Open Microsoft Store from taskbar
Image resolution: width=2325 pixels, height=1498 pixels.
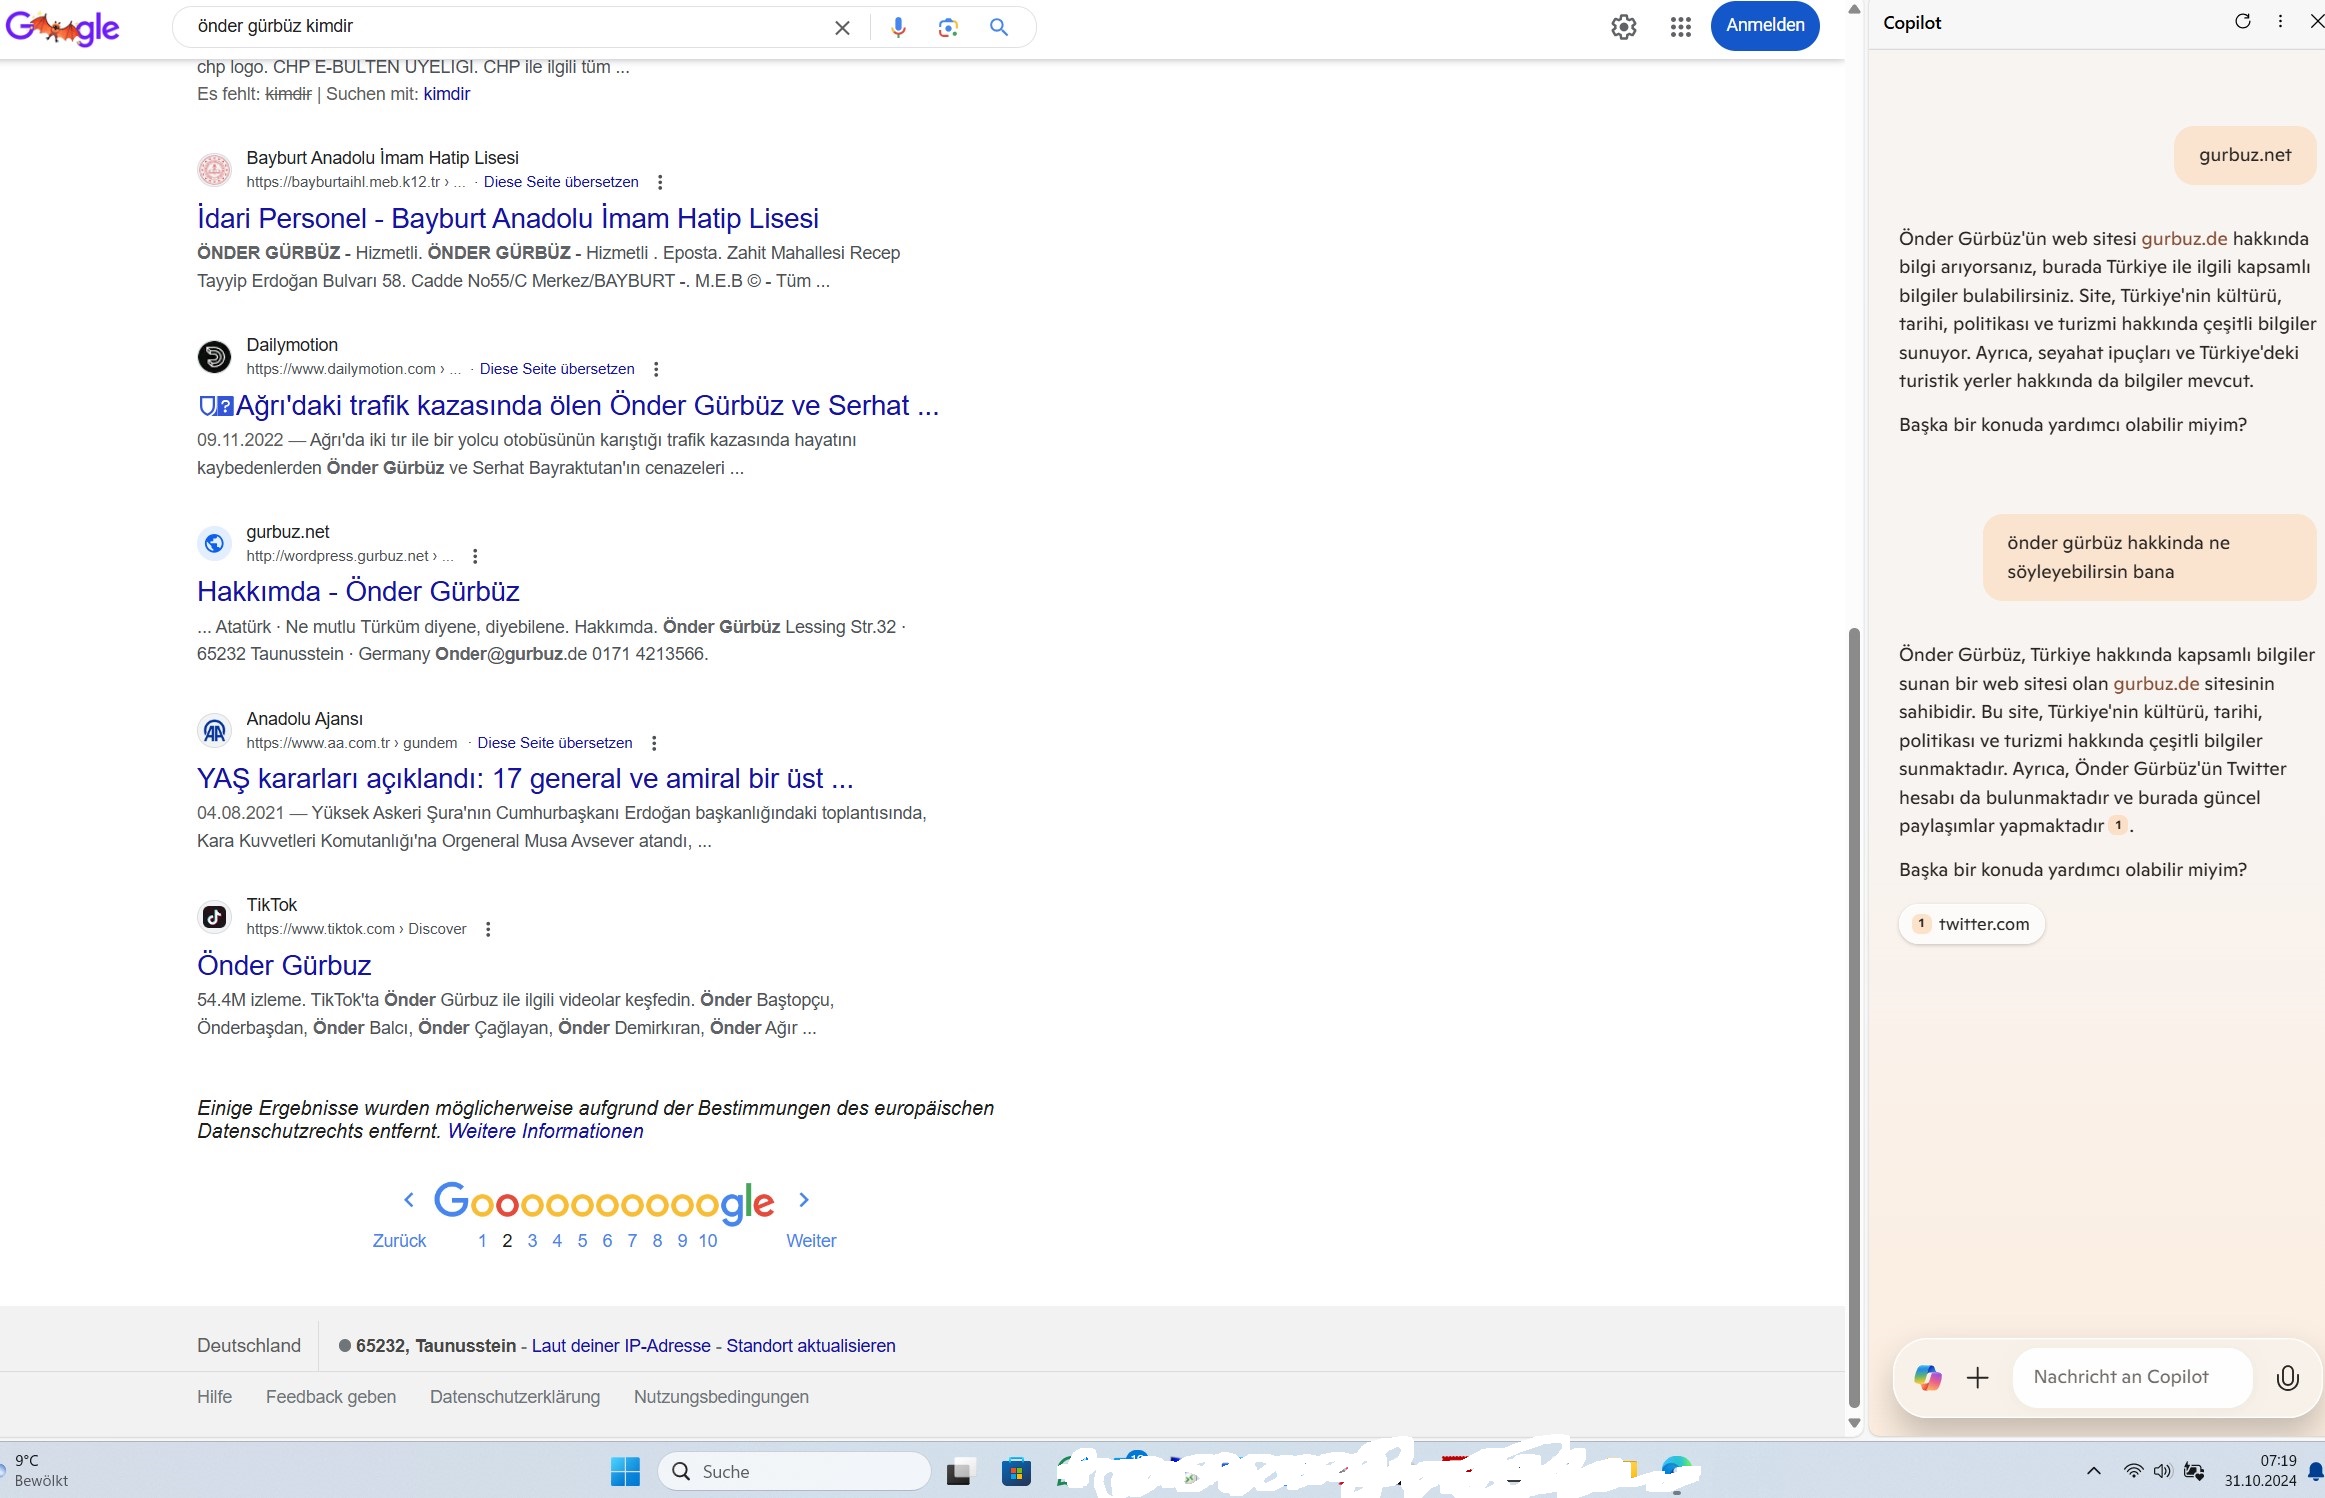[1016, 1471]
